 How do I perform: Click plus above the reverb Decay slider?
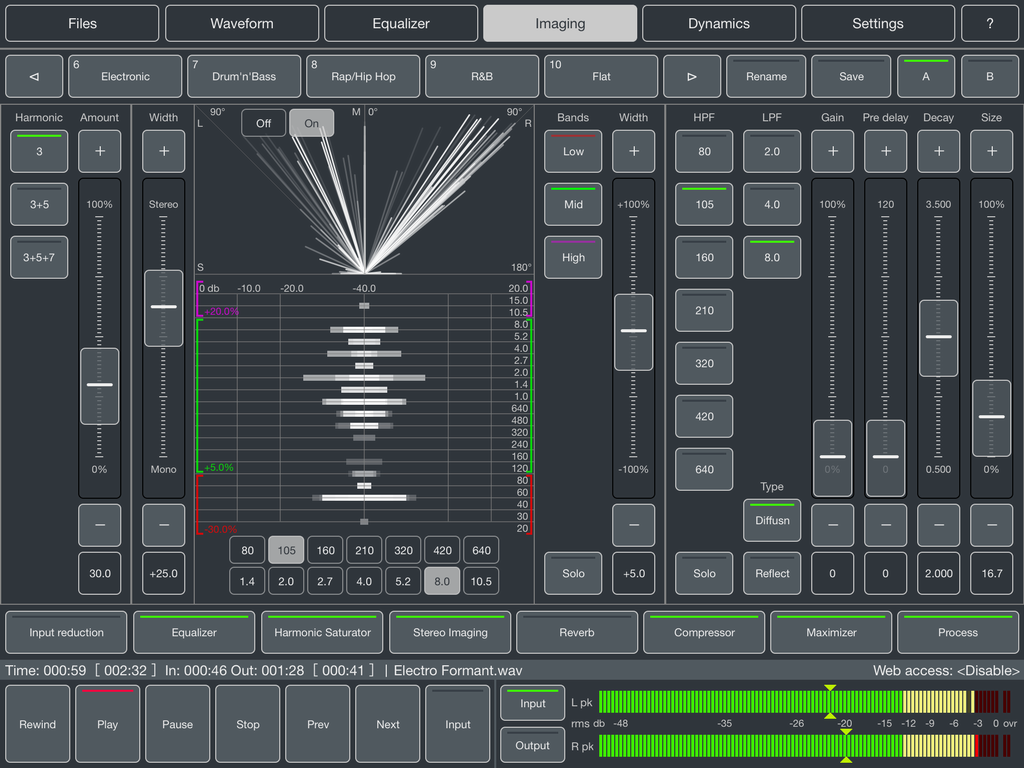point(938,151)
